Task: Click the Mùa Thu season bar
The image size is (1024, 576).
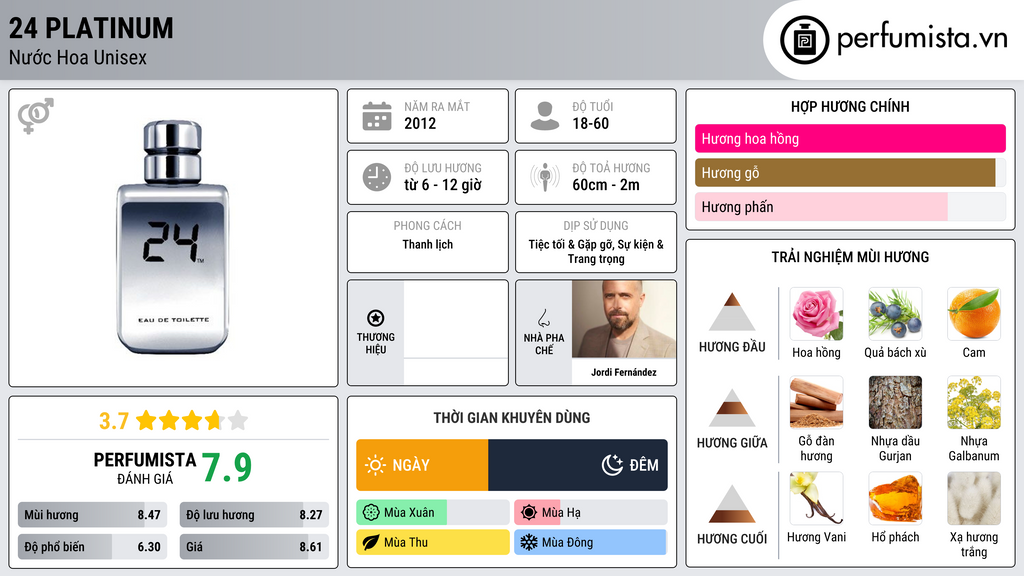Action: [x=432, y=542]
